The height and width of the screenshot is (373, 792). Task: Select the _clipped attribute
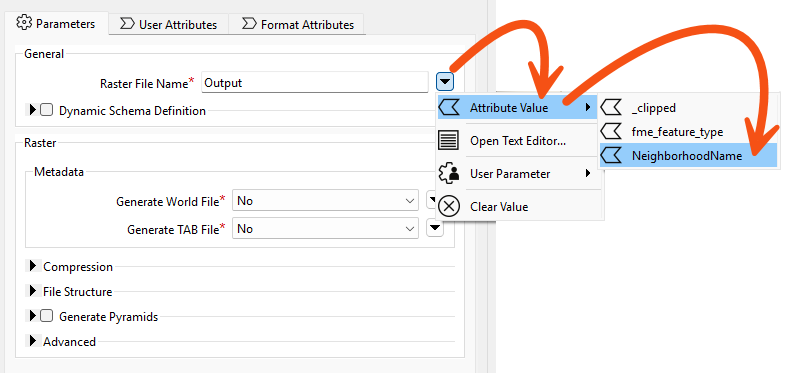688,108
